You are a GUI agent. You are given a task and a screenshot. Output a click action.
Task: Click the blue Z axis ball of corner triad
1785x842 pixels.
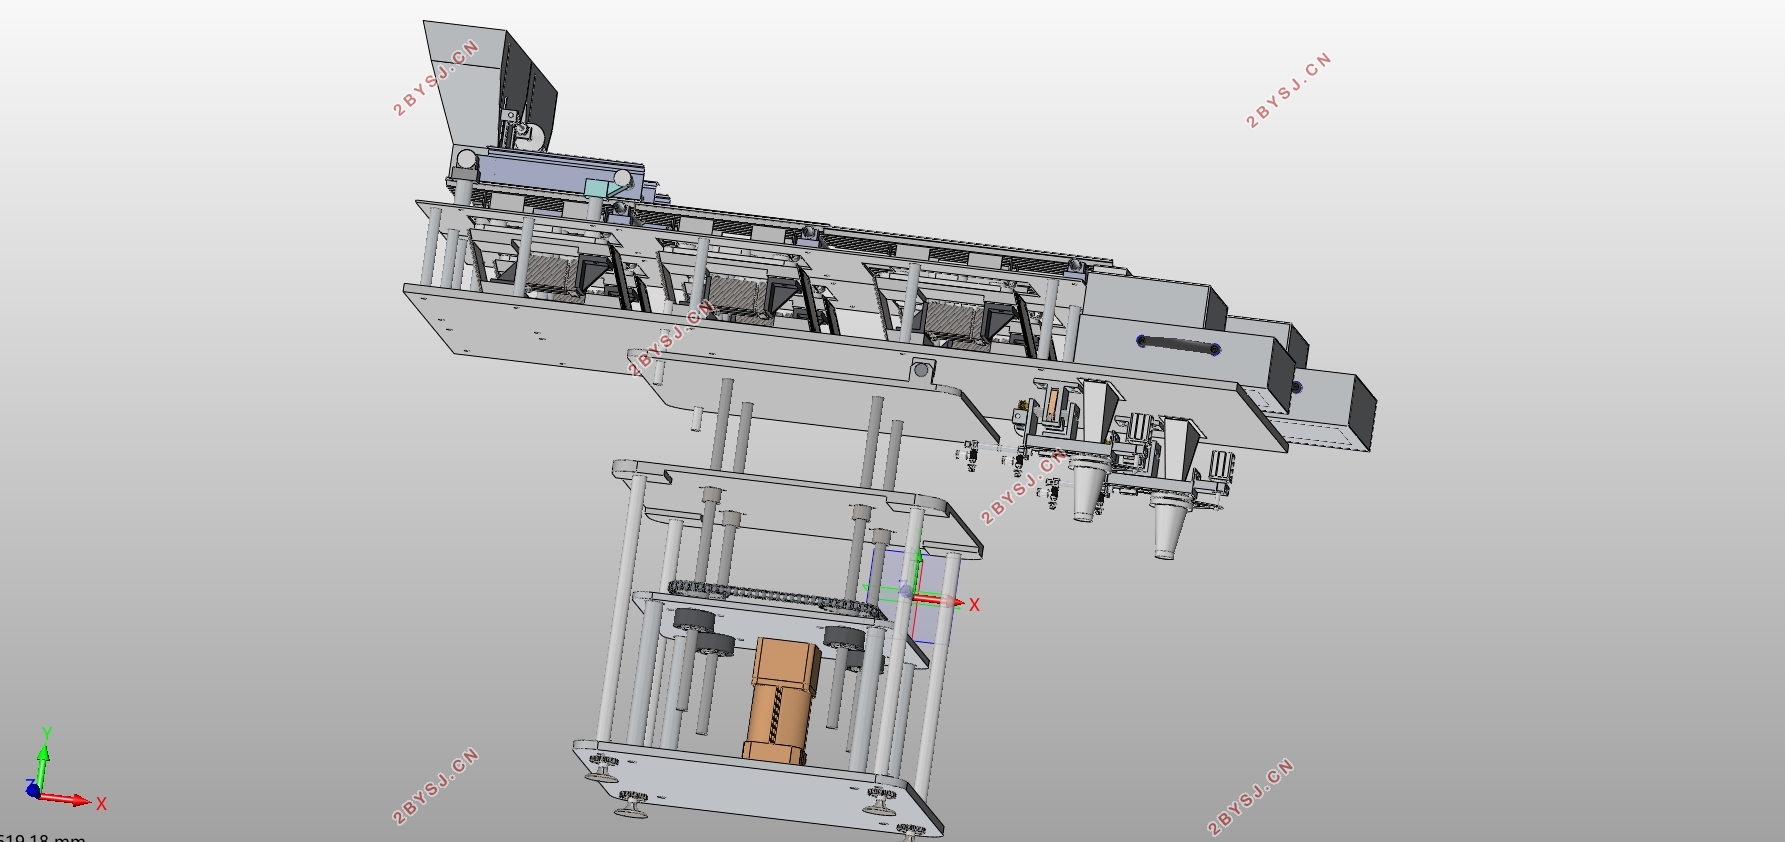tap(32, 790)
